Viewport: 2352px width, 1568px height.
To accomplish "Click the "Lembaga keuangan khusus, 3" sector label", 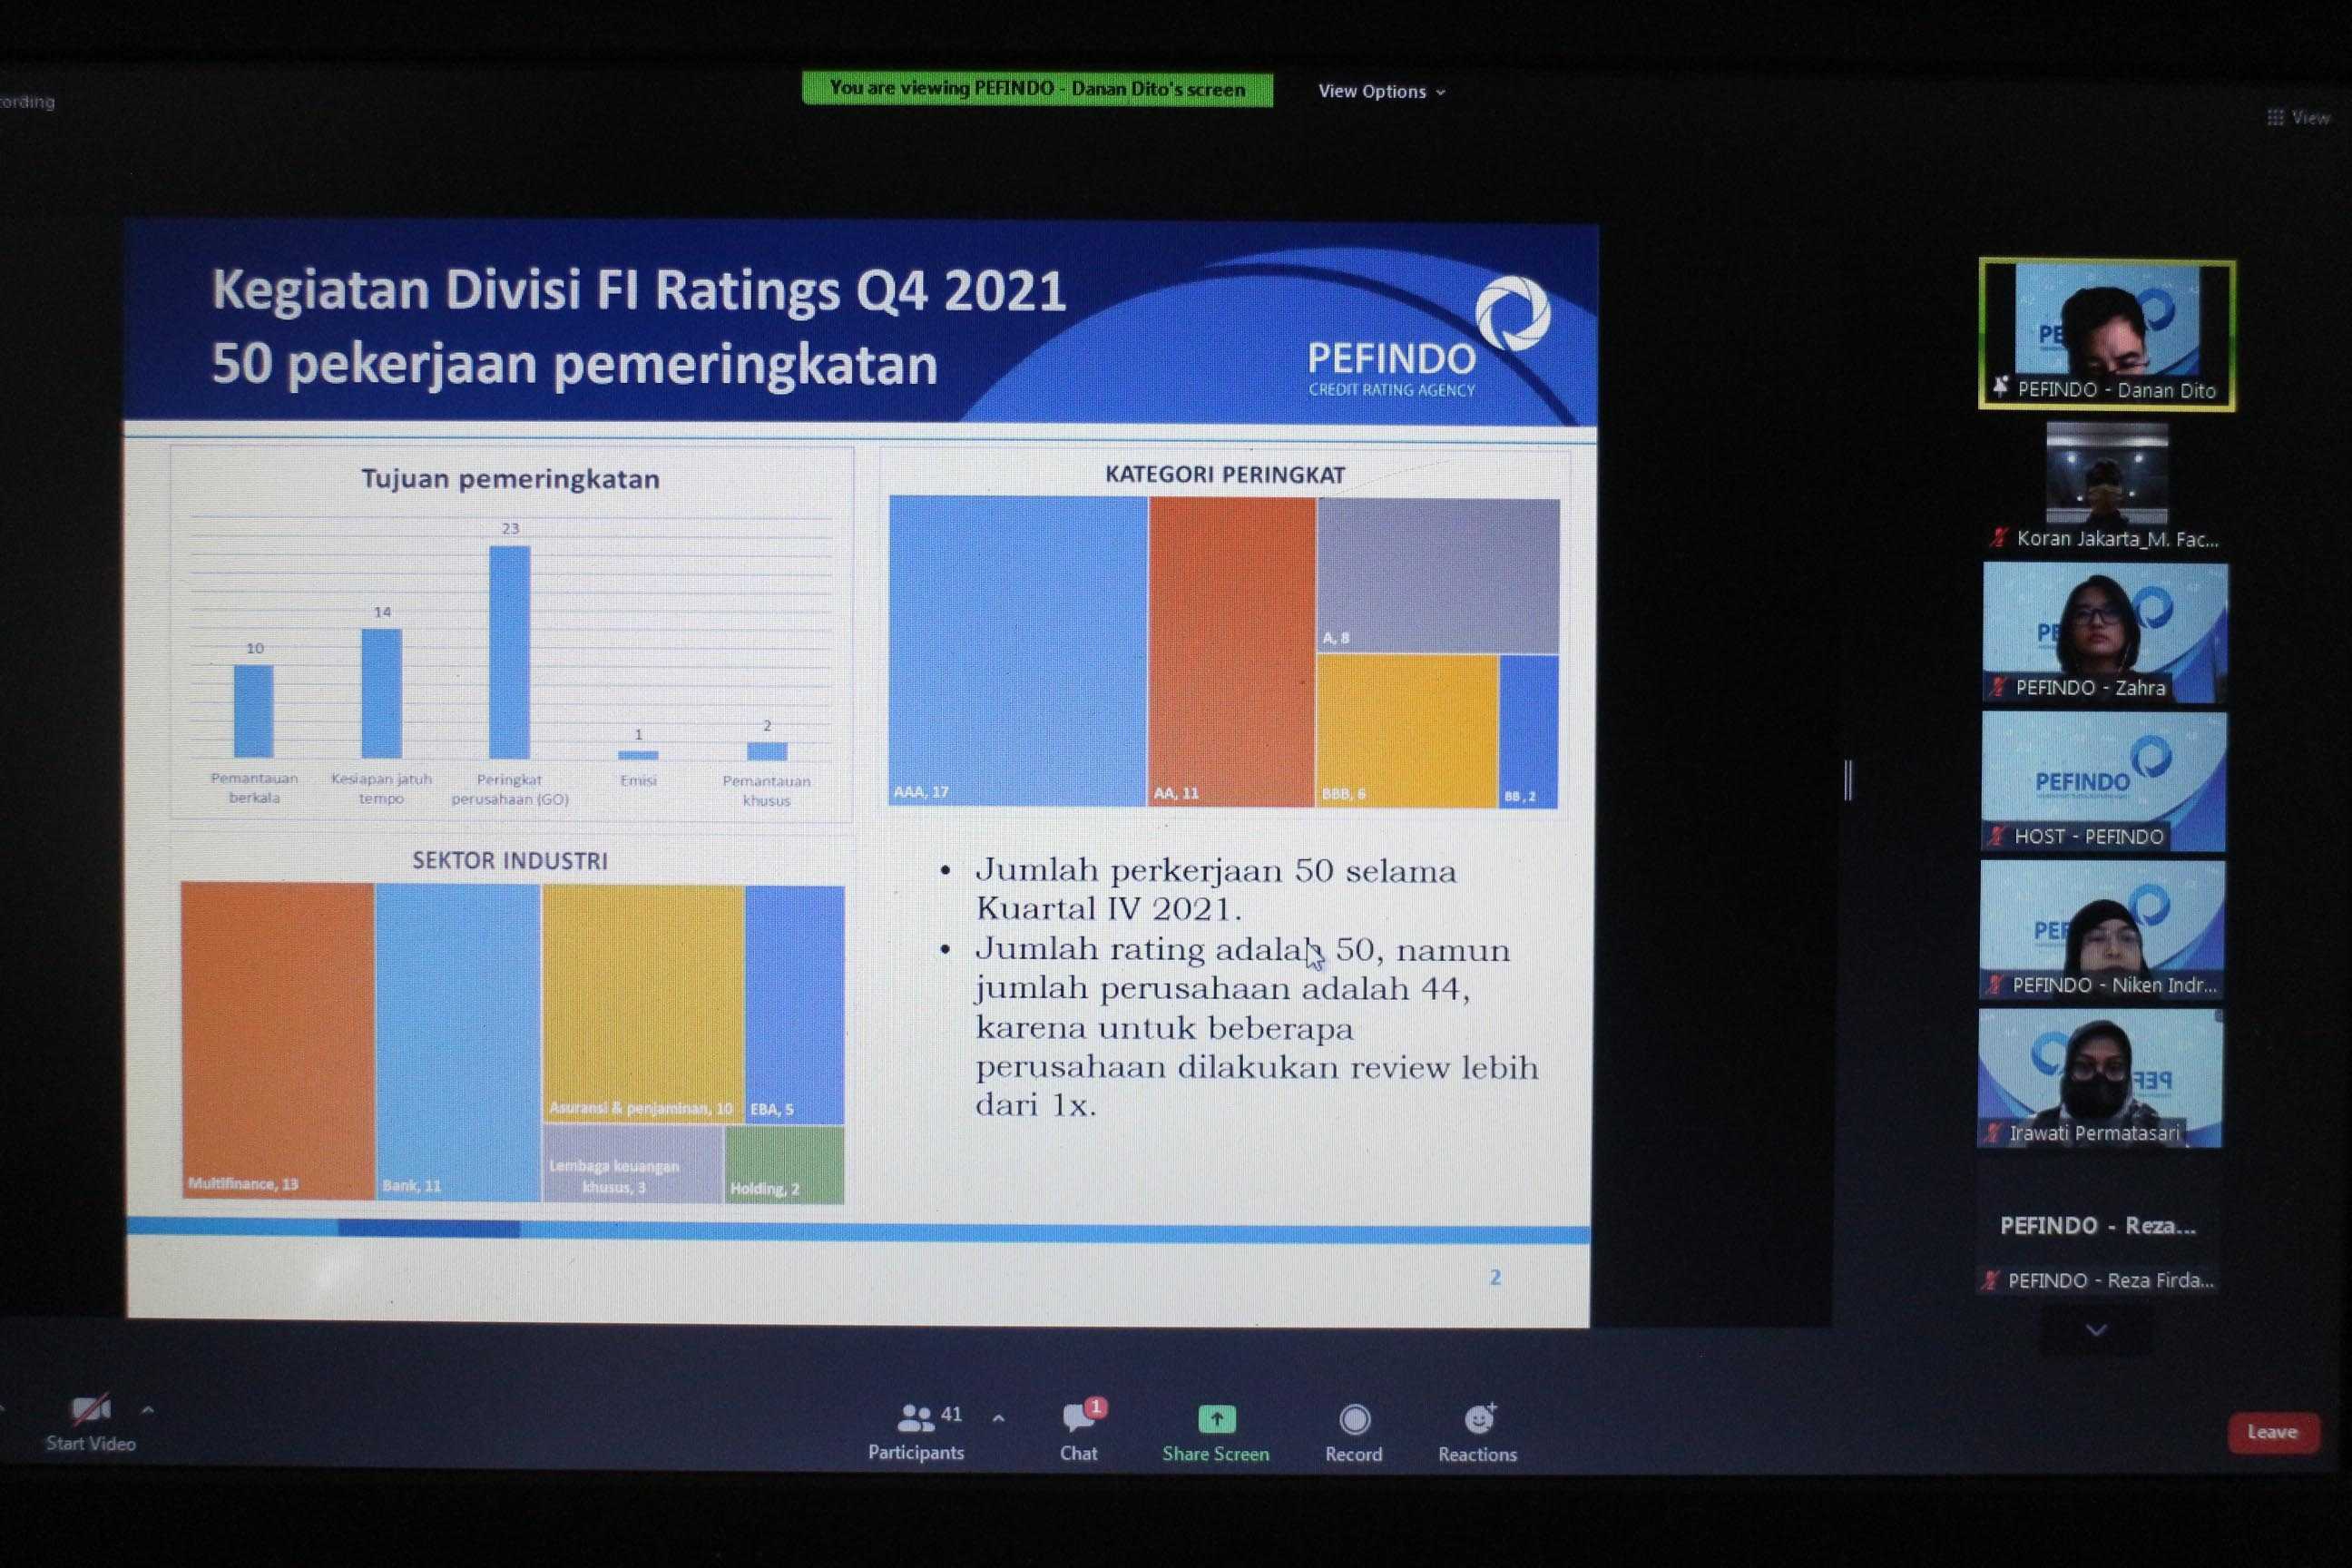I will click(x=614, y=1177).
